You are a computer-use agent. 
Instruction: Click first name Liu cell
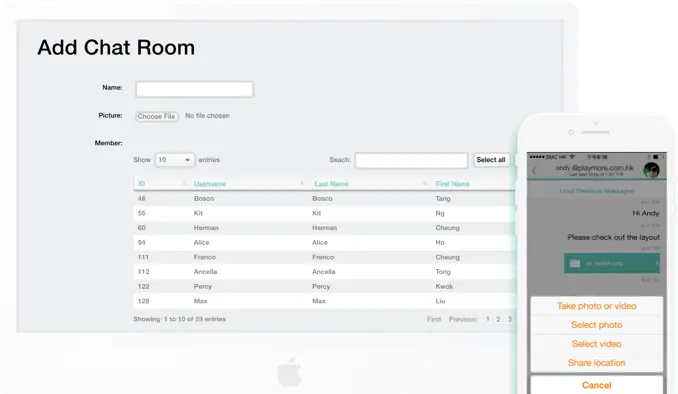[x=440, y=301]
